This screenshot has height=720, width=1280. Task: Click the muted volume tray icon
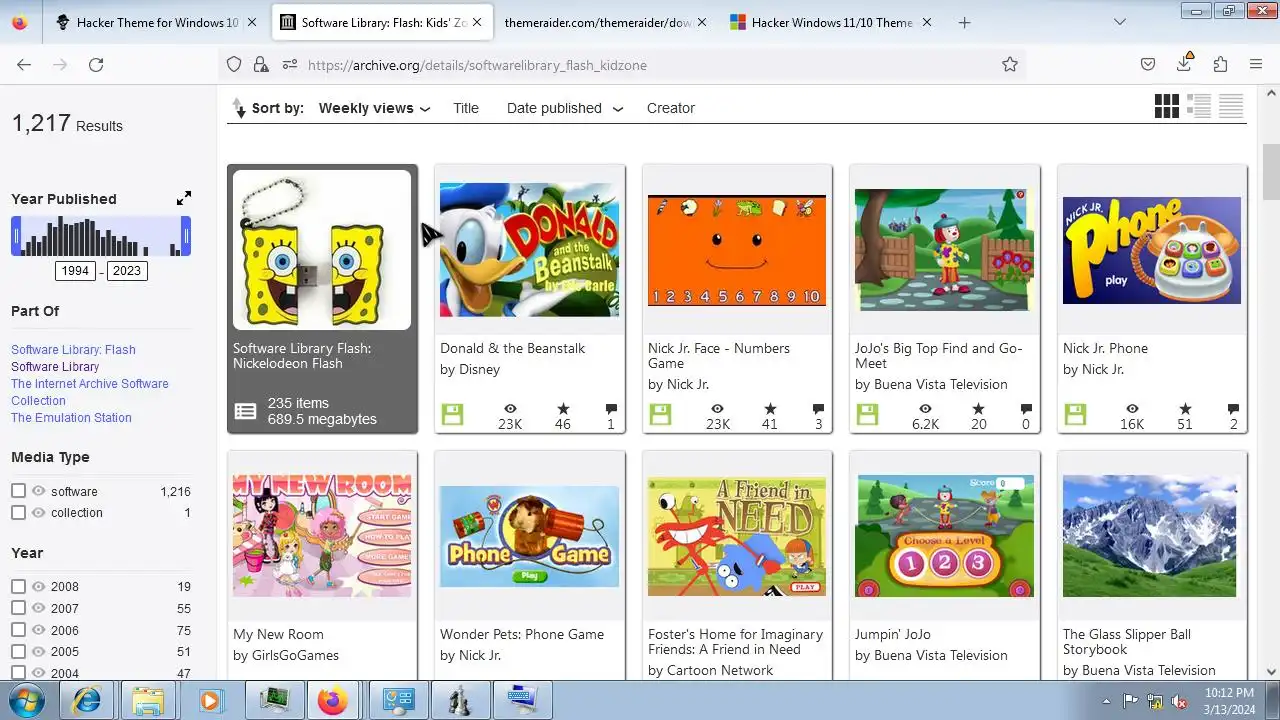point(1178,701)
